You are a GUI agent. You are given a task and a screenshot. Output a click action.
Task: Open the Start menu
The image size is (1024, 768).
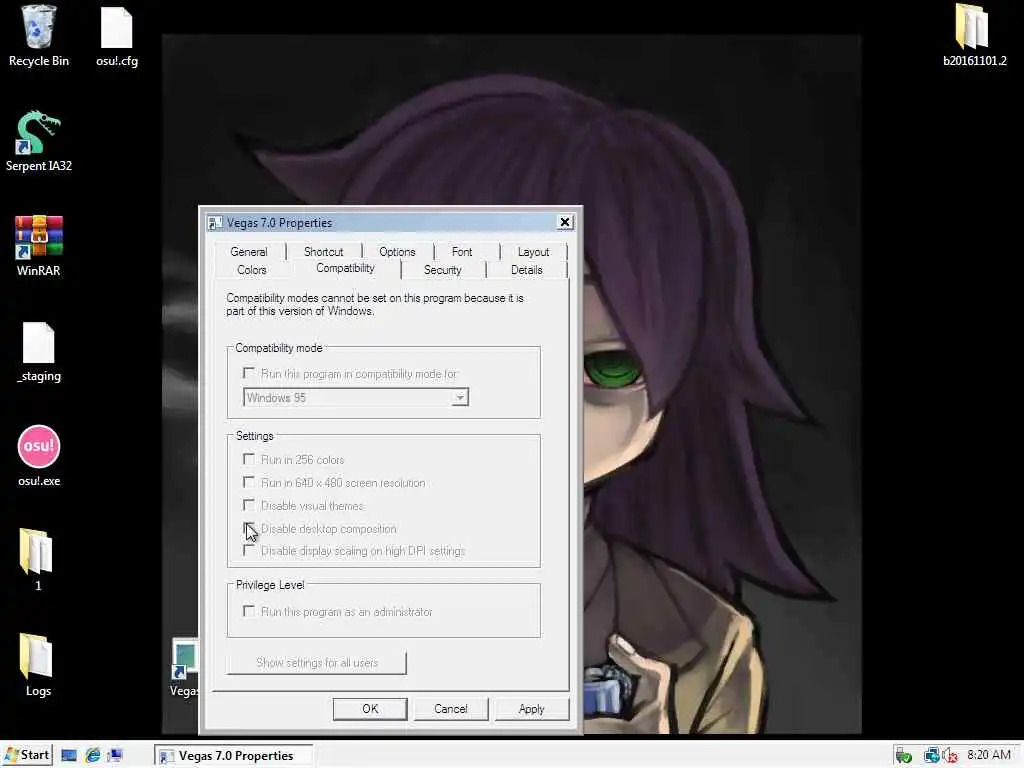27,756
